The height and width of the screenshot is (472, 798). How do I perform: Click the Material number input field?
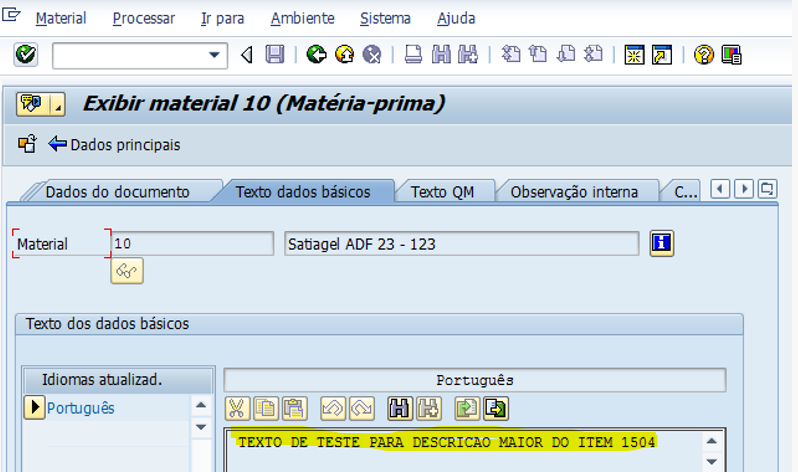[190, 244]
